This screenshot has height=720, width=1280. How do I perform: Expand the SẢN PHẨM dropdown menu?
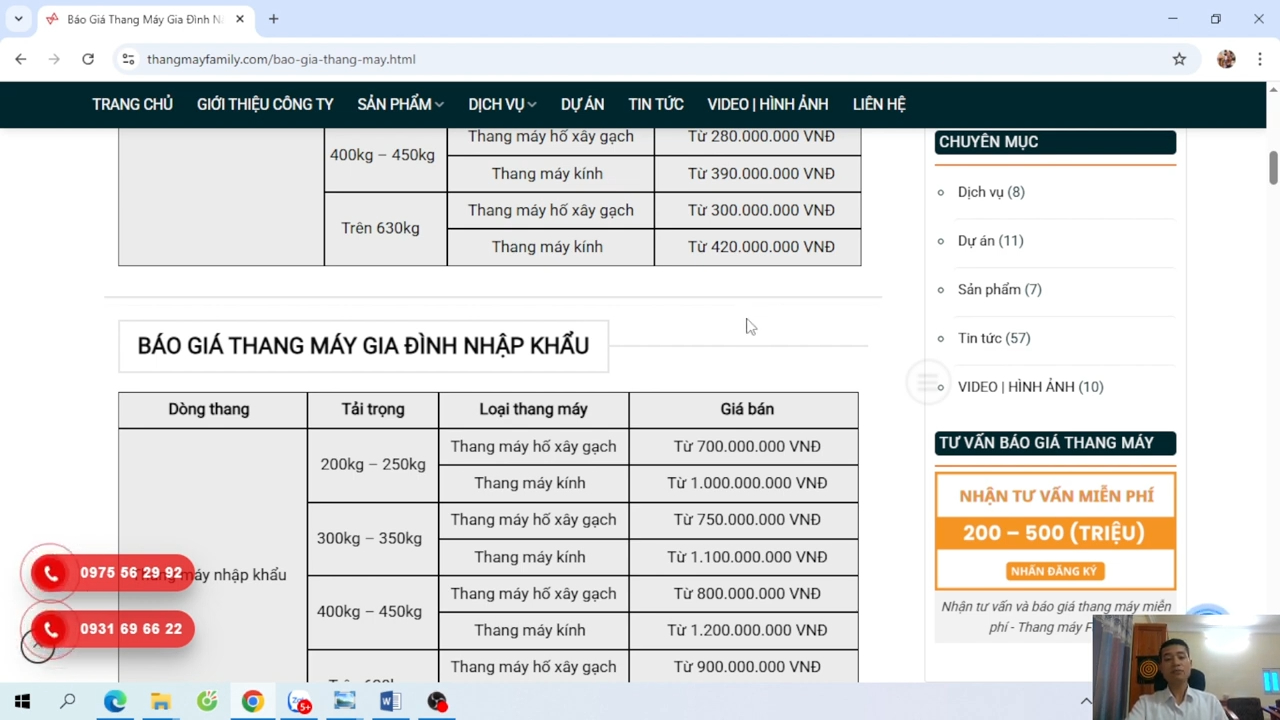click(400, 104)
